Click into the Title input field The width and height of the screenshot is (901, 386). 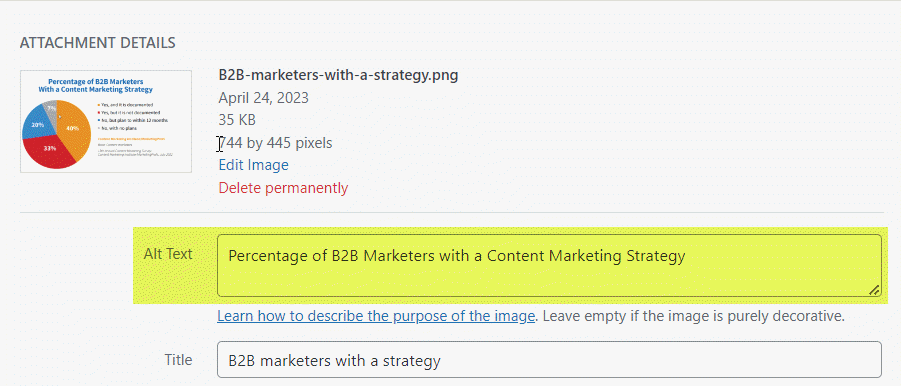549,360
